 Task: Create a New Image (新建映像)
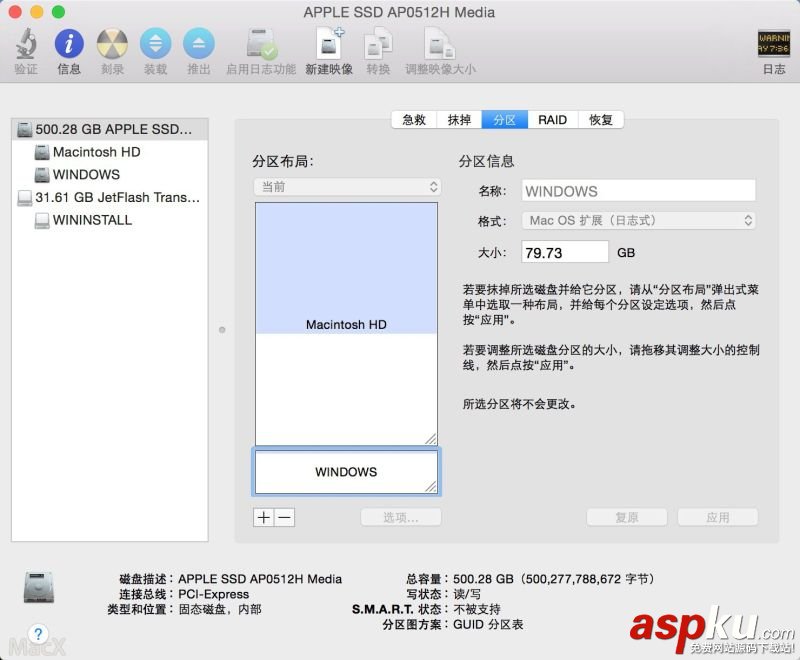[x=329, y=44]
